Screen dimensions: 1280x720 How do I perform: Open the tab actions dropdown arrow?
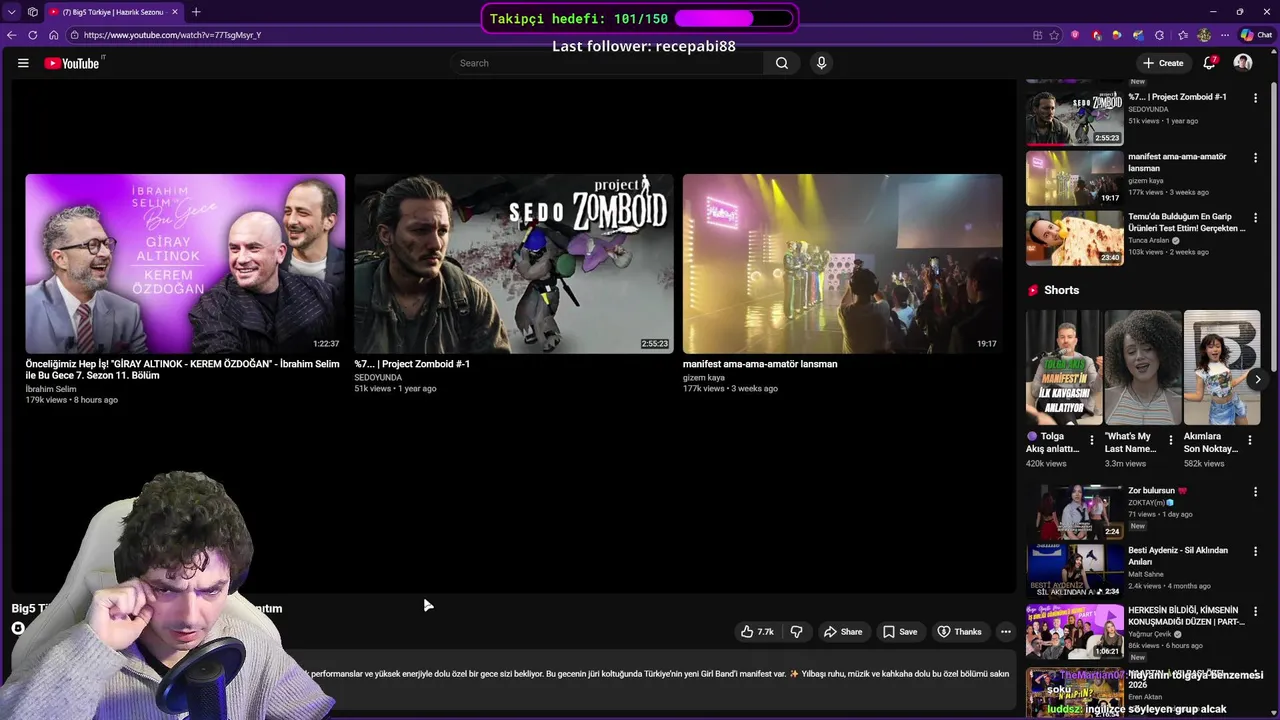[11, 12]
